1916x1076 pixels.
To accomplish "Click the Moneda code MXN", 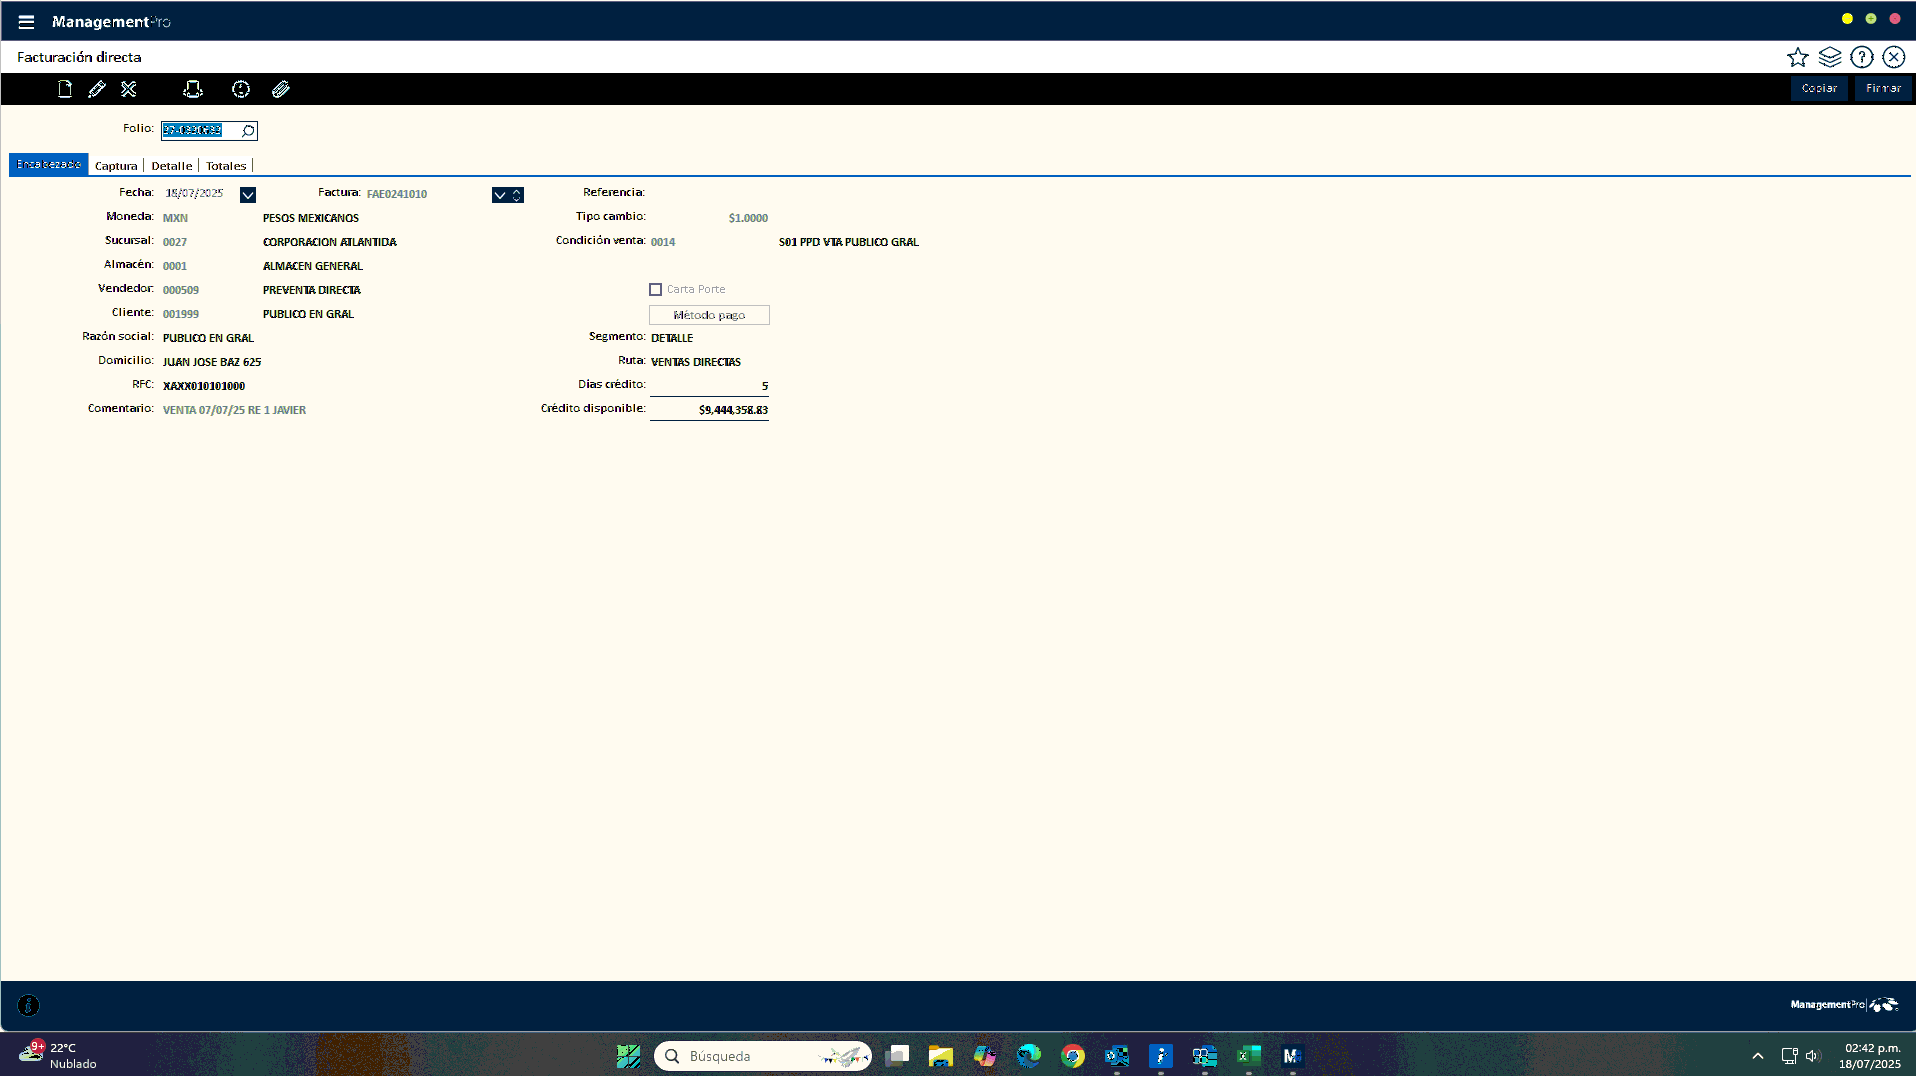I will [175, 218].
